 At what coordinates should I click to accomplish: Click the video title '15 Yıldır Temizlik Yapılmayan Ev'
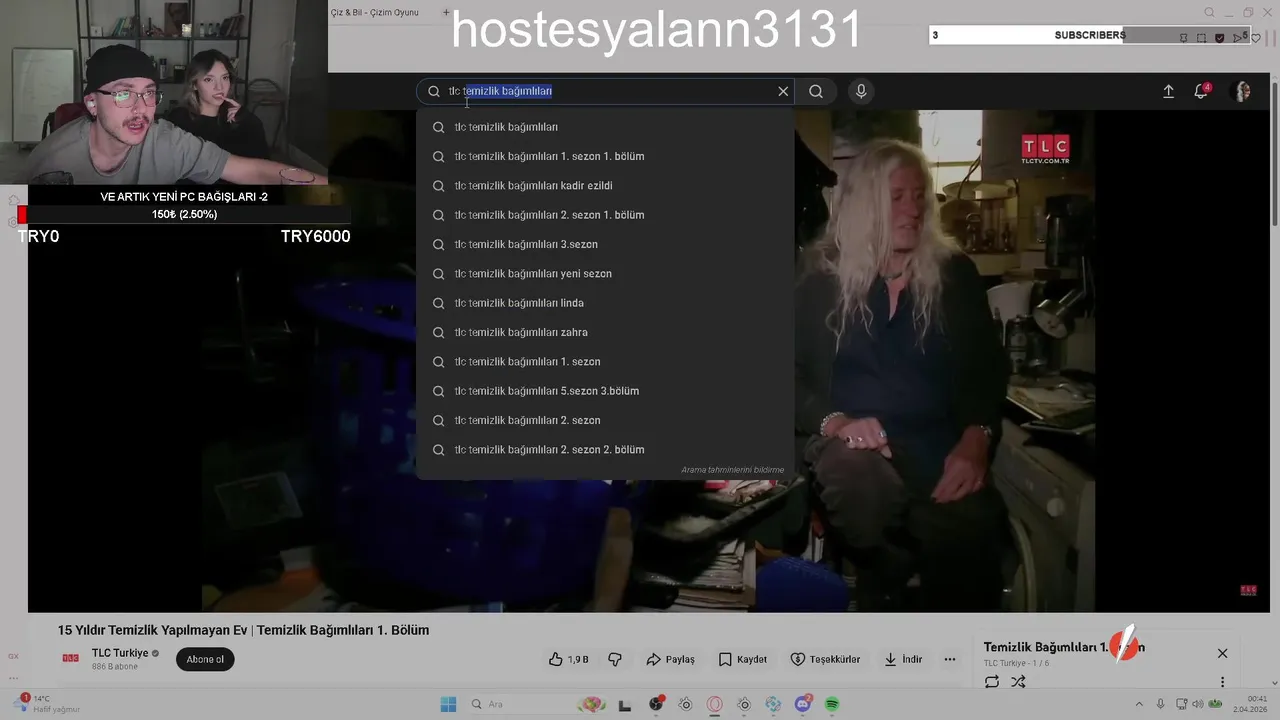coord(243,630)
